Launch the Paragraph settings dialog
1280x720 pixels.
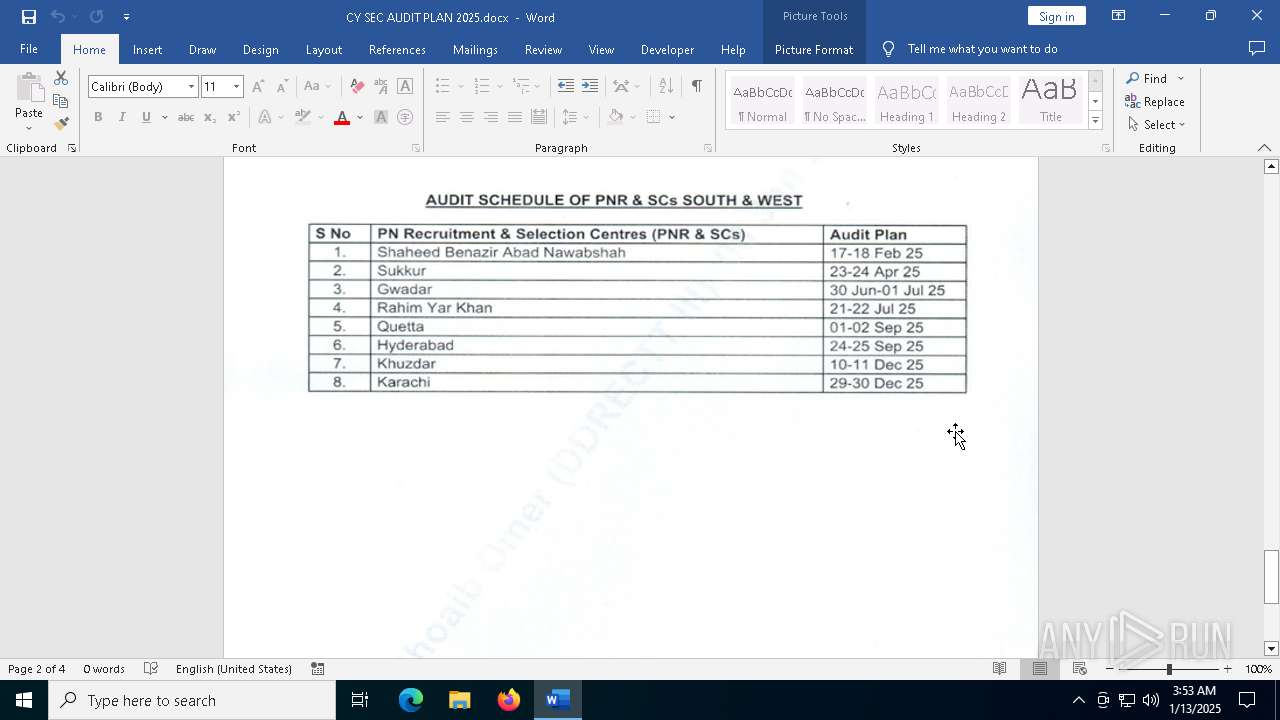pyautogui.click(x=707, y=148)
